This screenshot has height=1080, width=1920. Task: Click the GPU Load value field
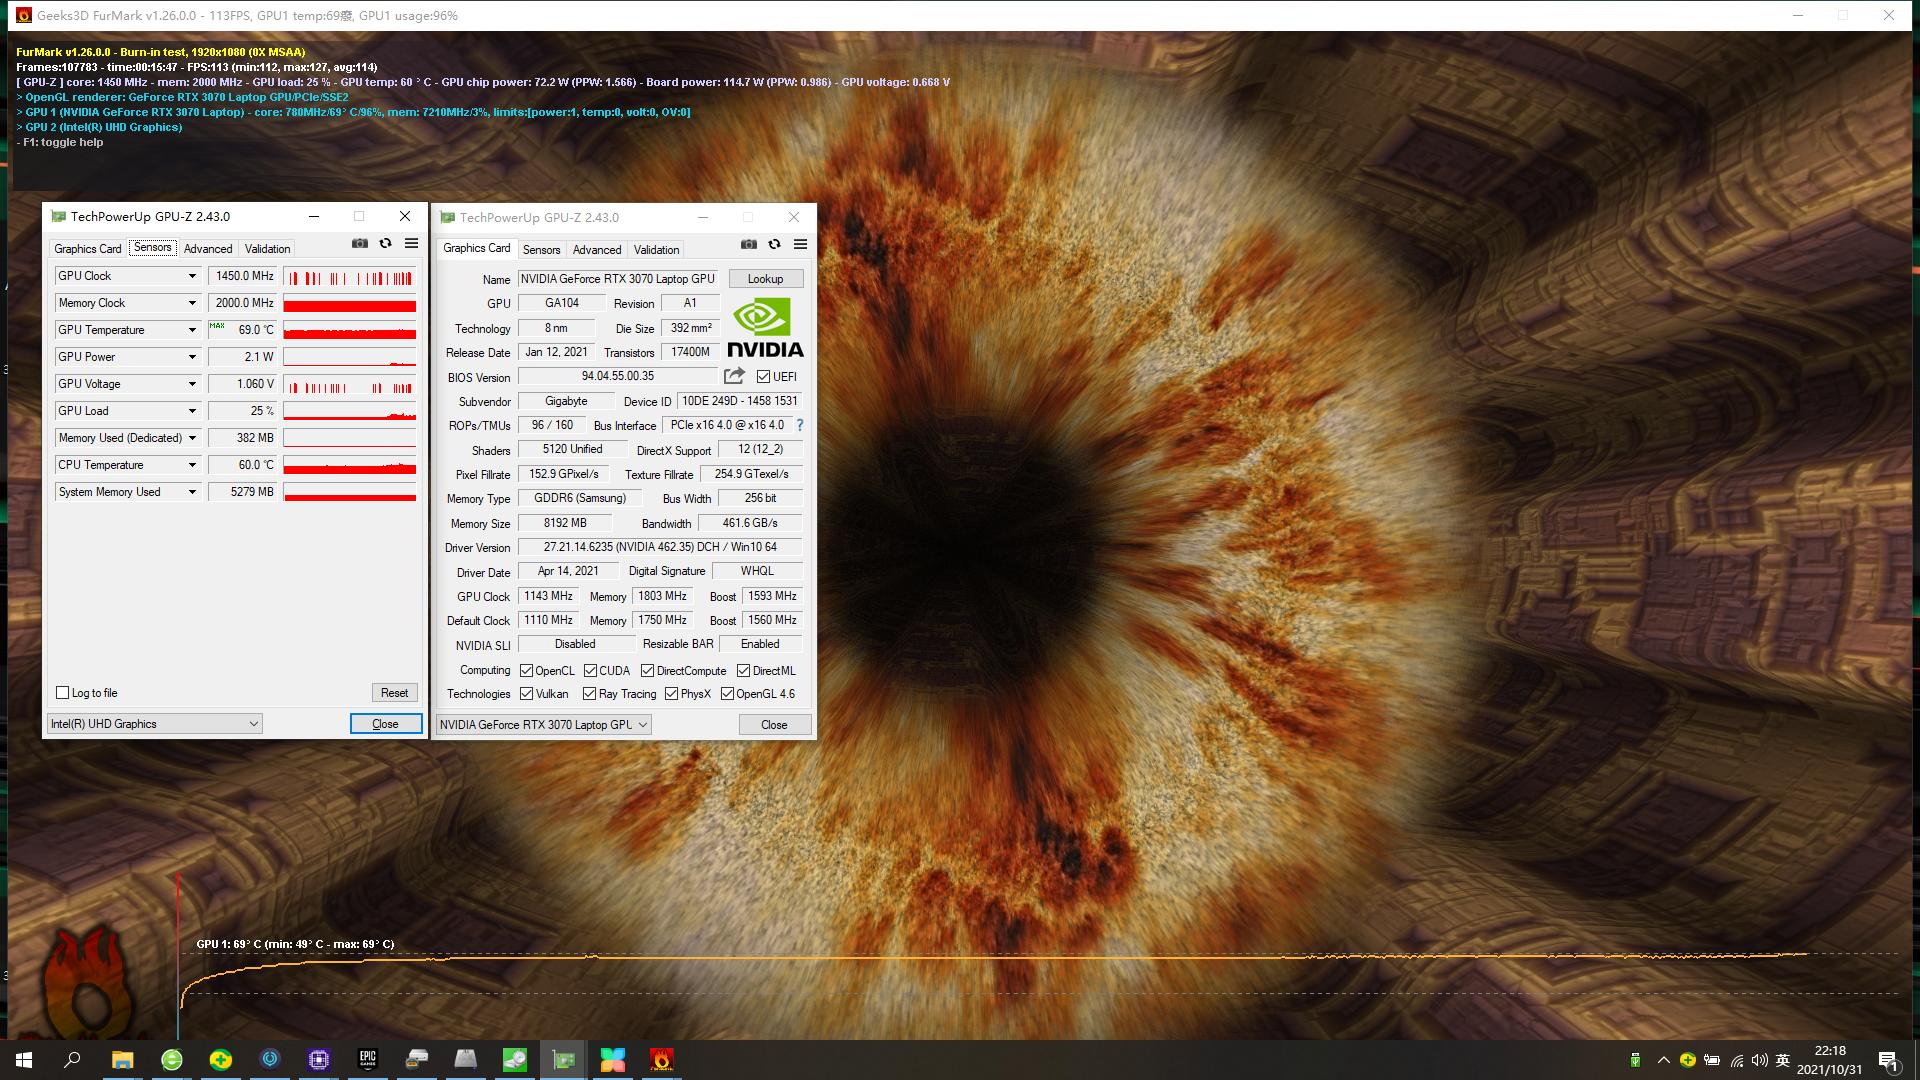tap(243, 411)
